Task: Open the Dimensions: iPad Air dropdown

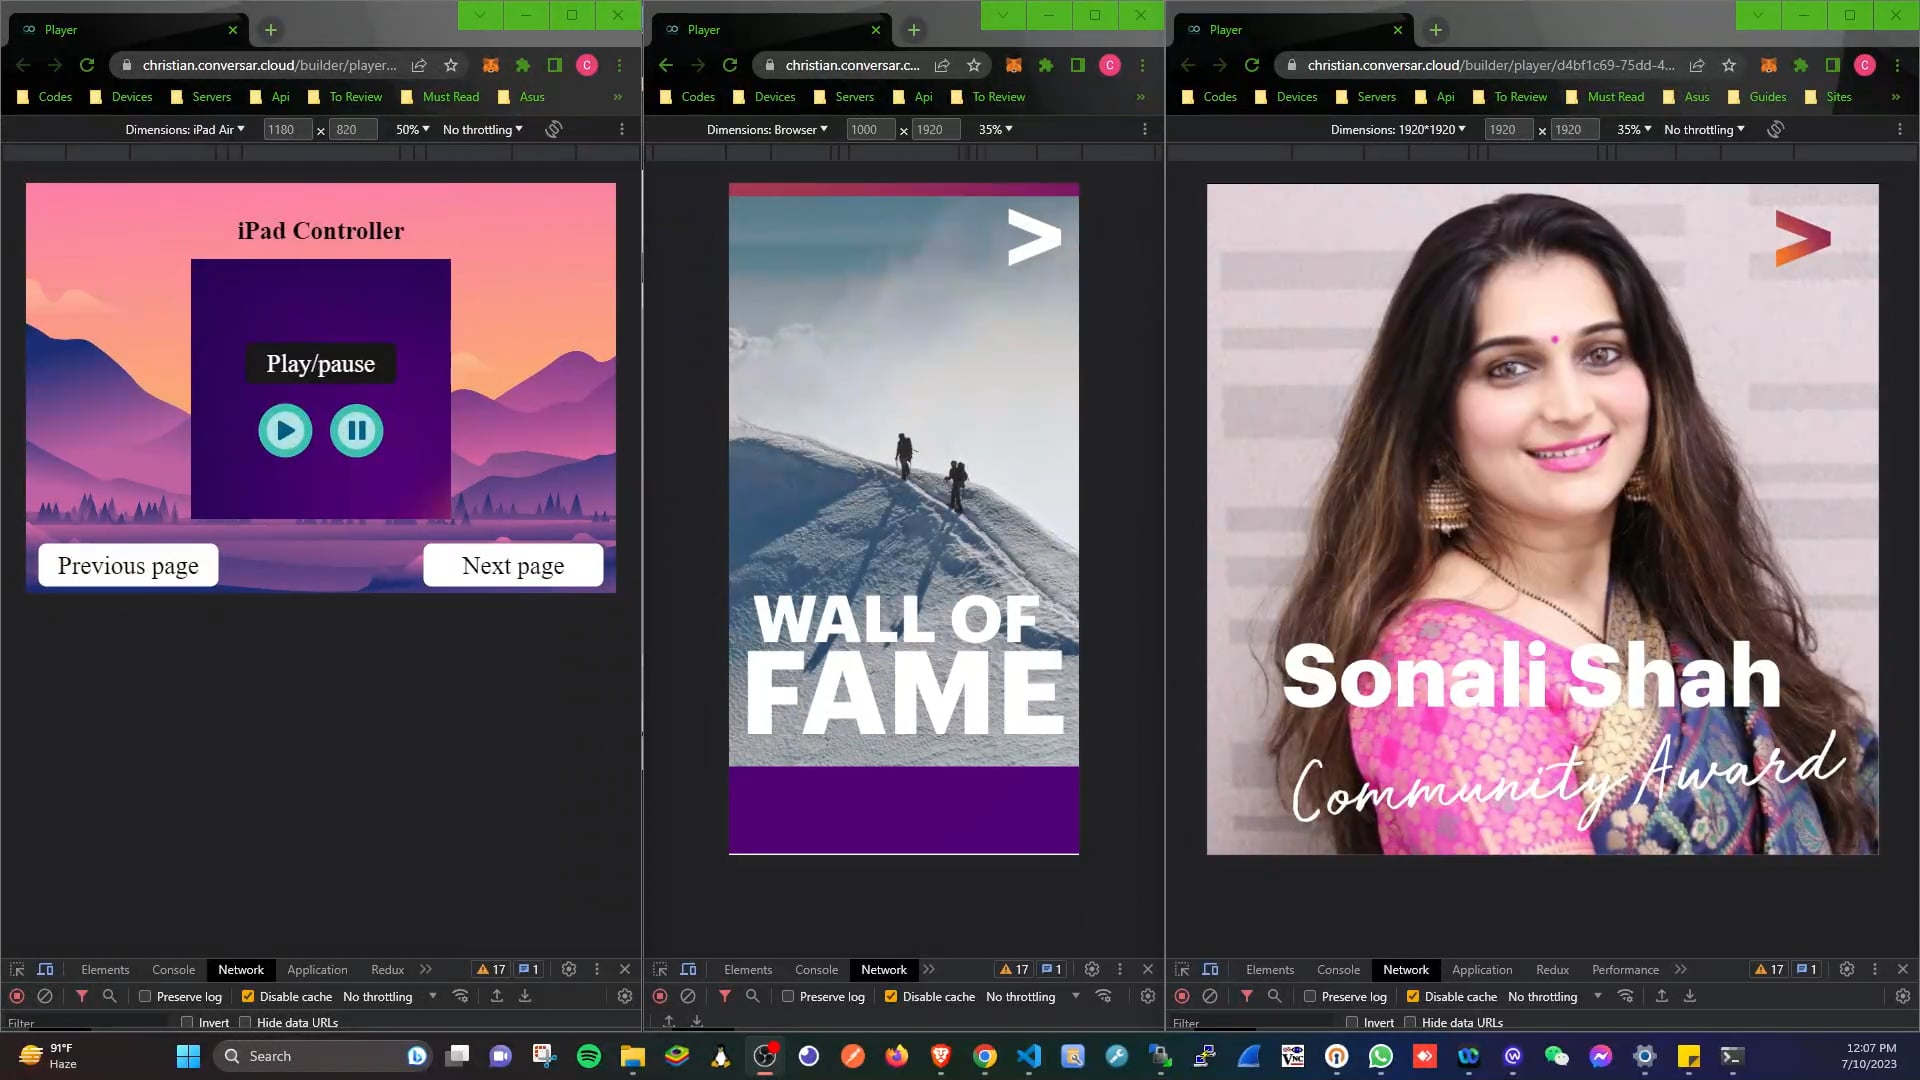Action: point(185,129)
